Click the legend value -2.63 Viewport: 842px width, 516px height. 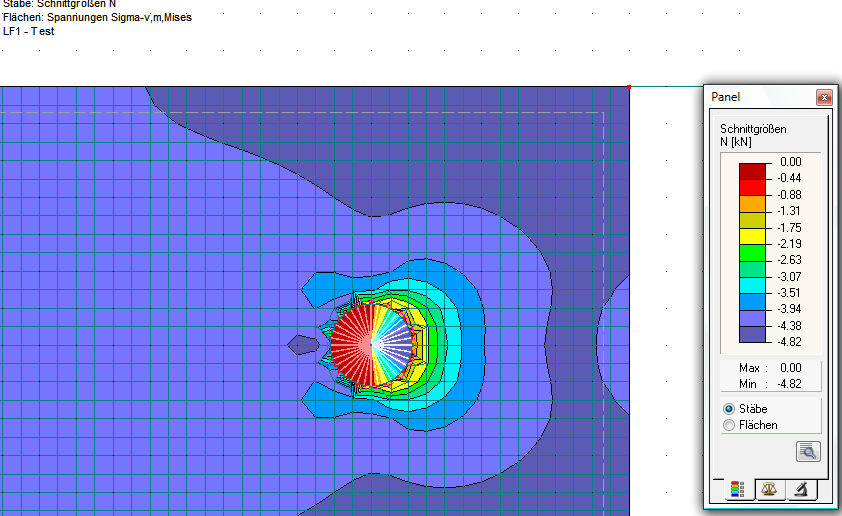tap(789, 259)
